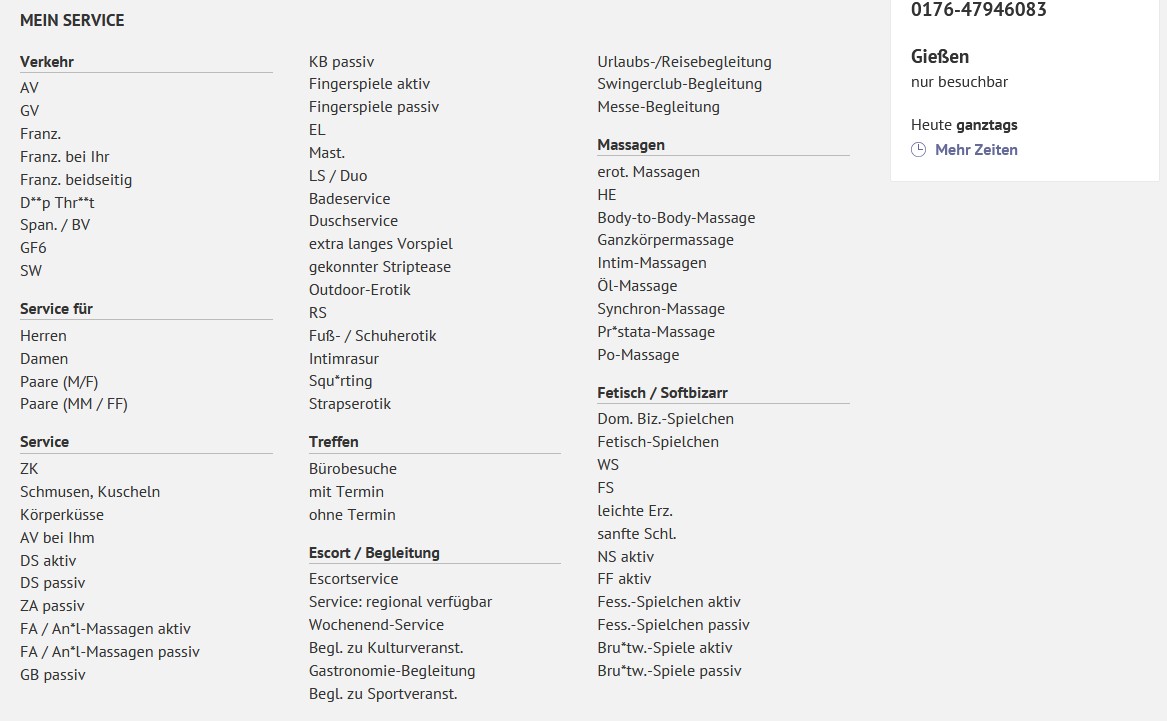
Task: Click the Messe-Begleitung item
Action: tap(658, 107)
